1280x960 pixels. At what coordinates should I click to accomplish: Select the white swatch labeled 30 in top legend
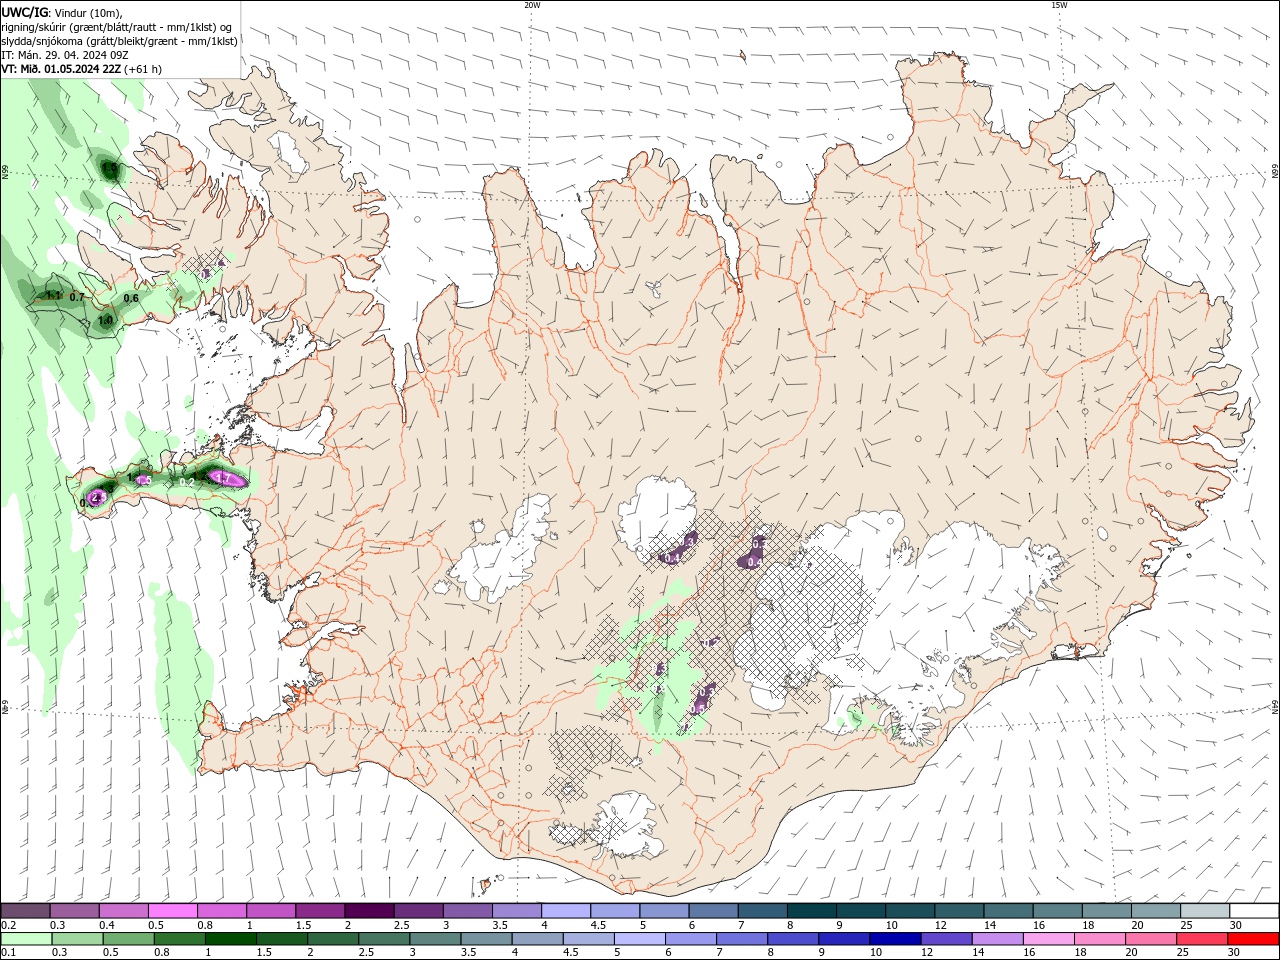pos(1253,911)
